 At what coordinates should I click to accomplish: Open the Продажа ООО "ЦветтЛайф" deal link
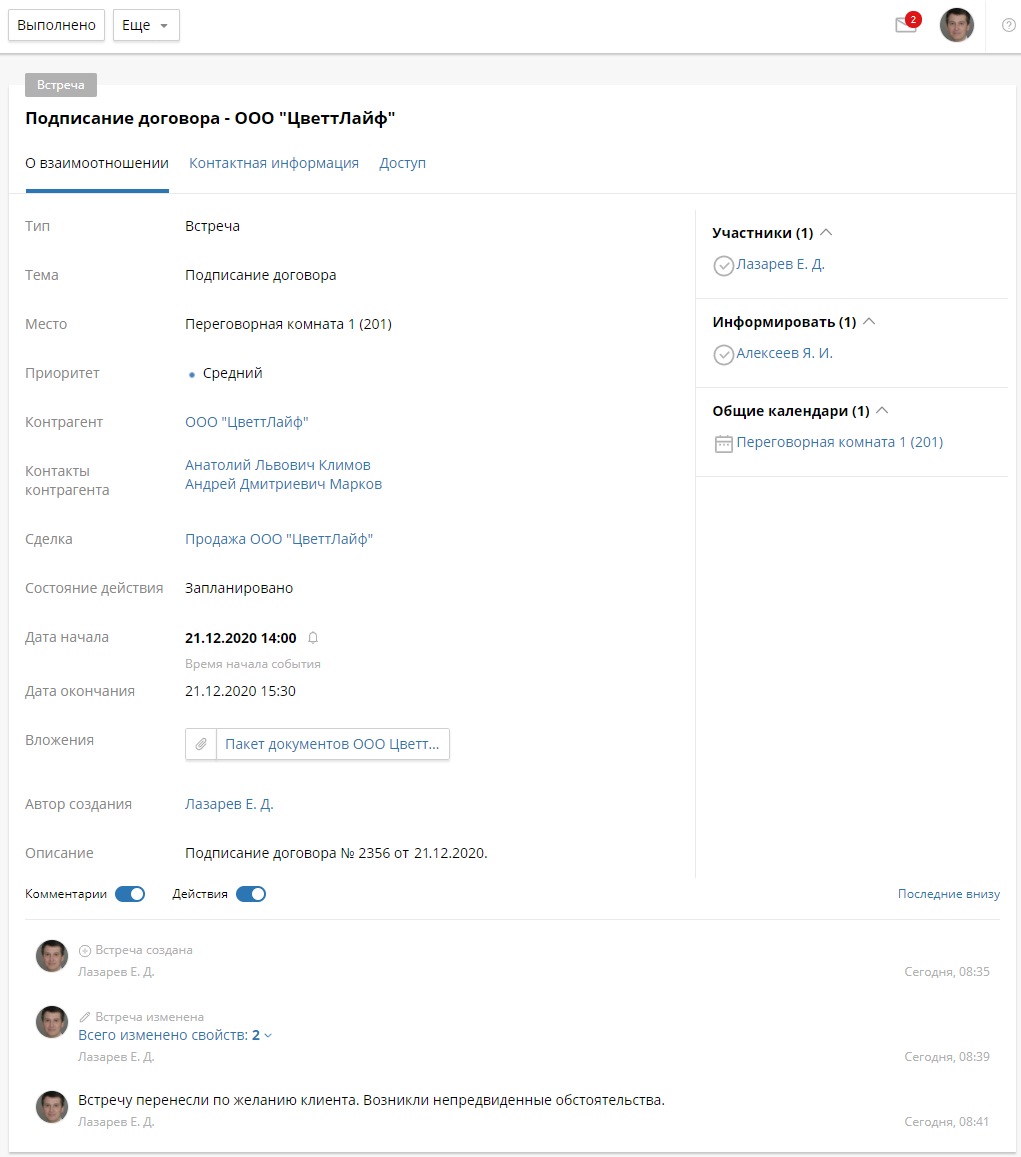(279, 539)
